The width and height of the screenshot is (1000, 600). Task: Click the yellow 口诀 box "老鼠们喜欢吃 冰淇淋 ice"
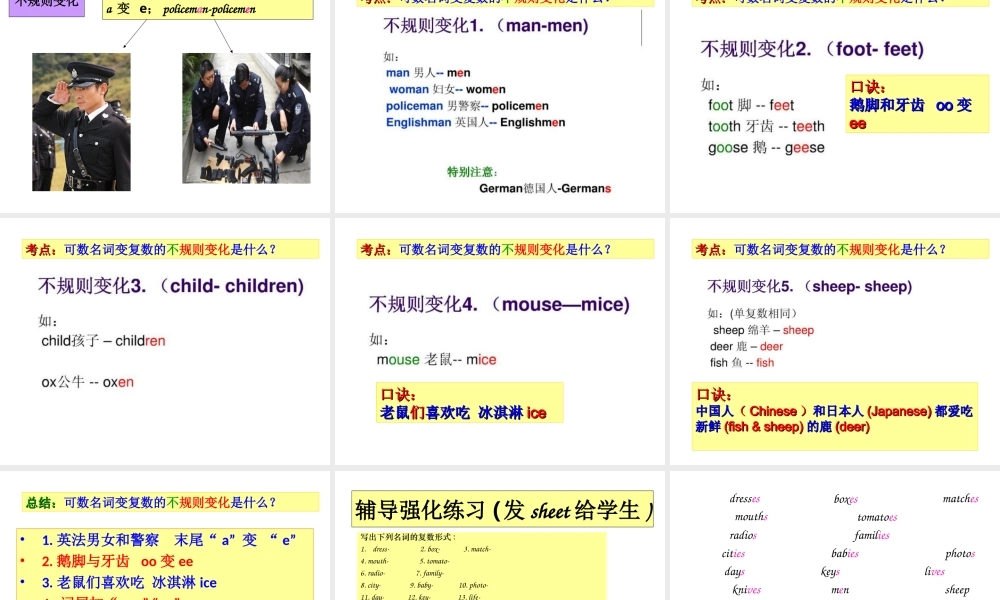pos(470,403)
